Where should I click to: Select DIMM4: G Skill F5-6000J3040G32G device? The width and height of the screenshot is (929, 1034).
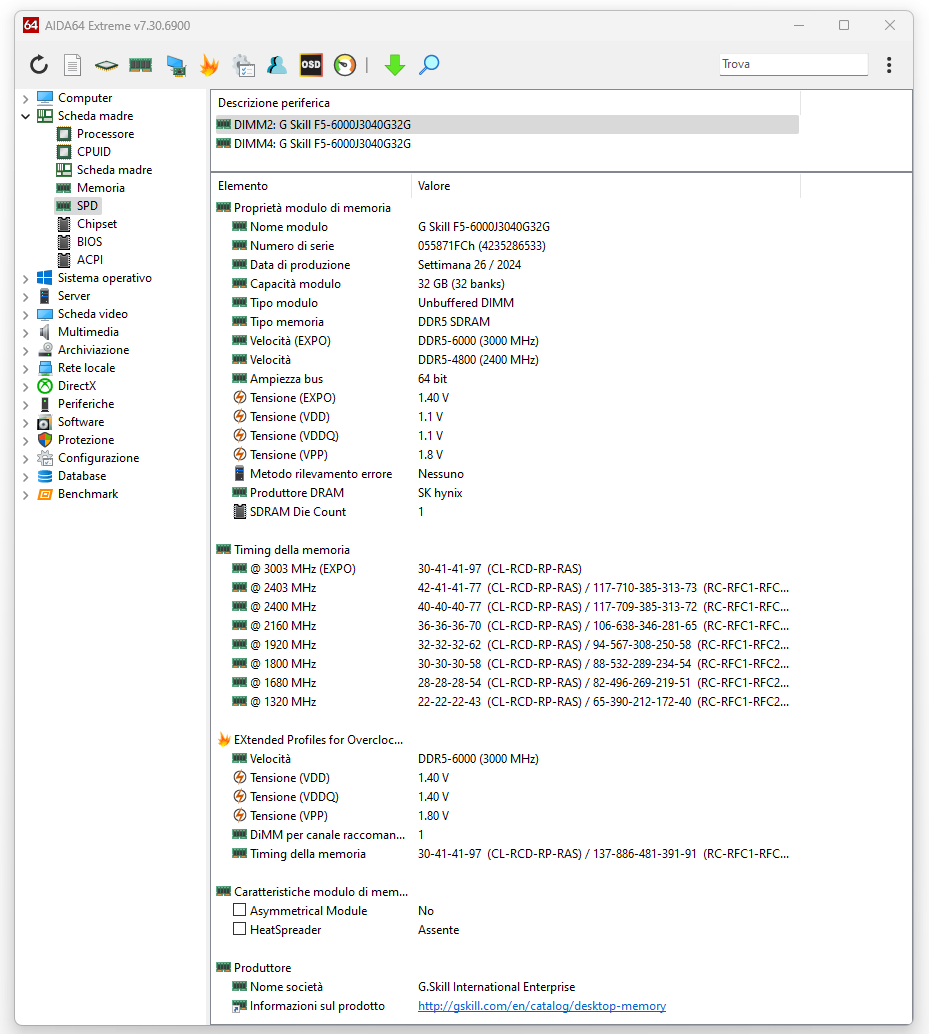click(x=506, y=144)
